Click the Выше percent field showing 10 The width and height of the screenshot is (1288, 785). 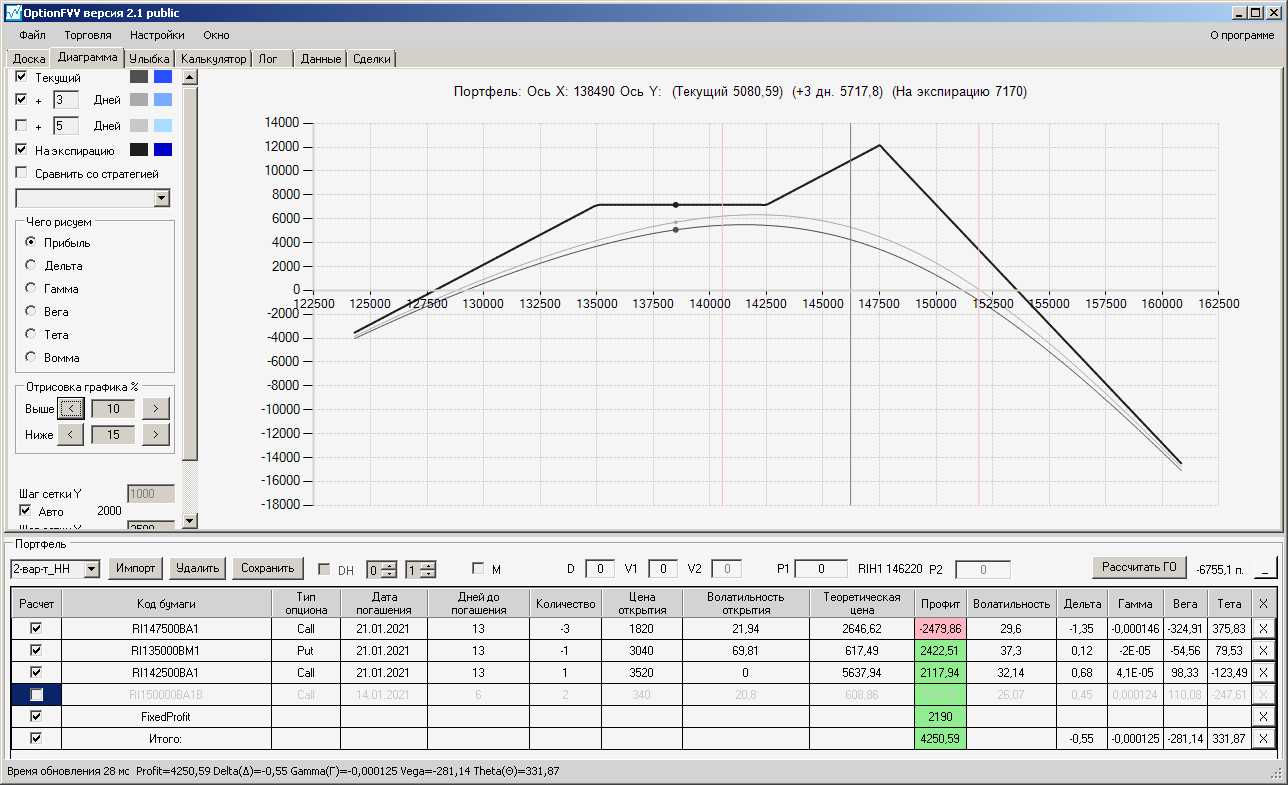[113, 408]
